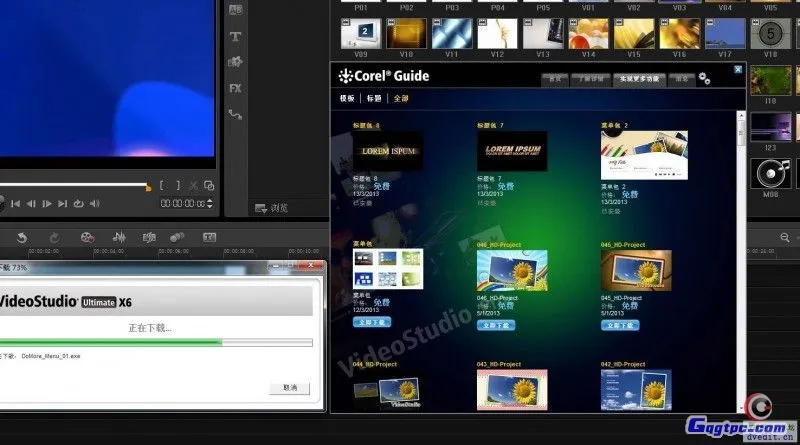800x445 pixels.
Task: Click the 00:00:00:00 timecode field
Action: point(183,204)
